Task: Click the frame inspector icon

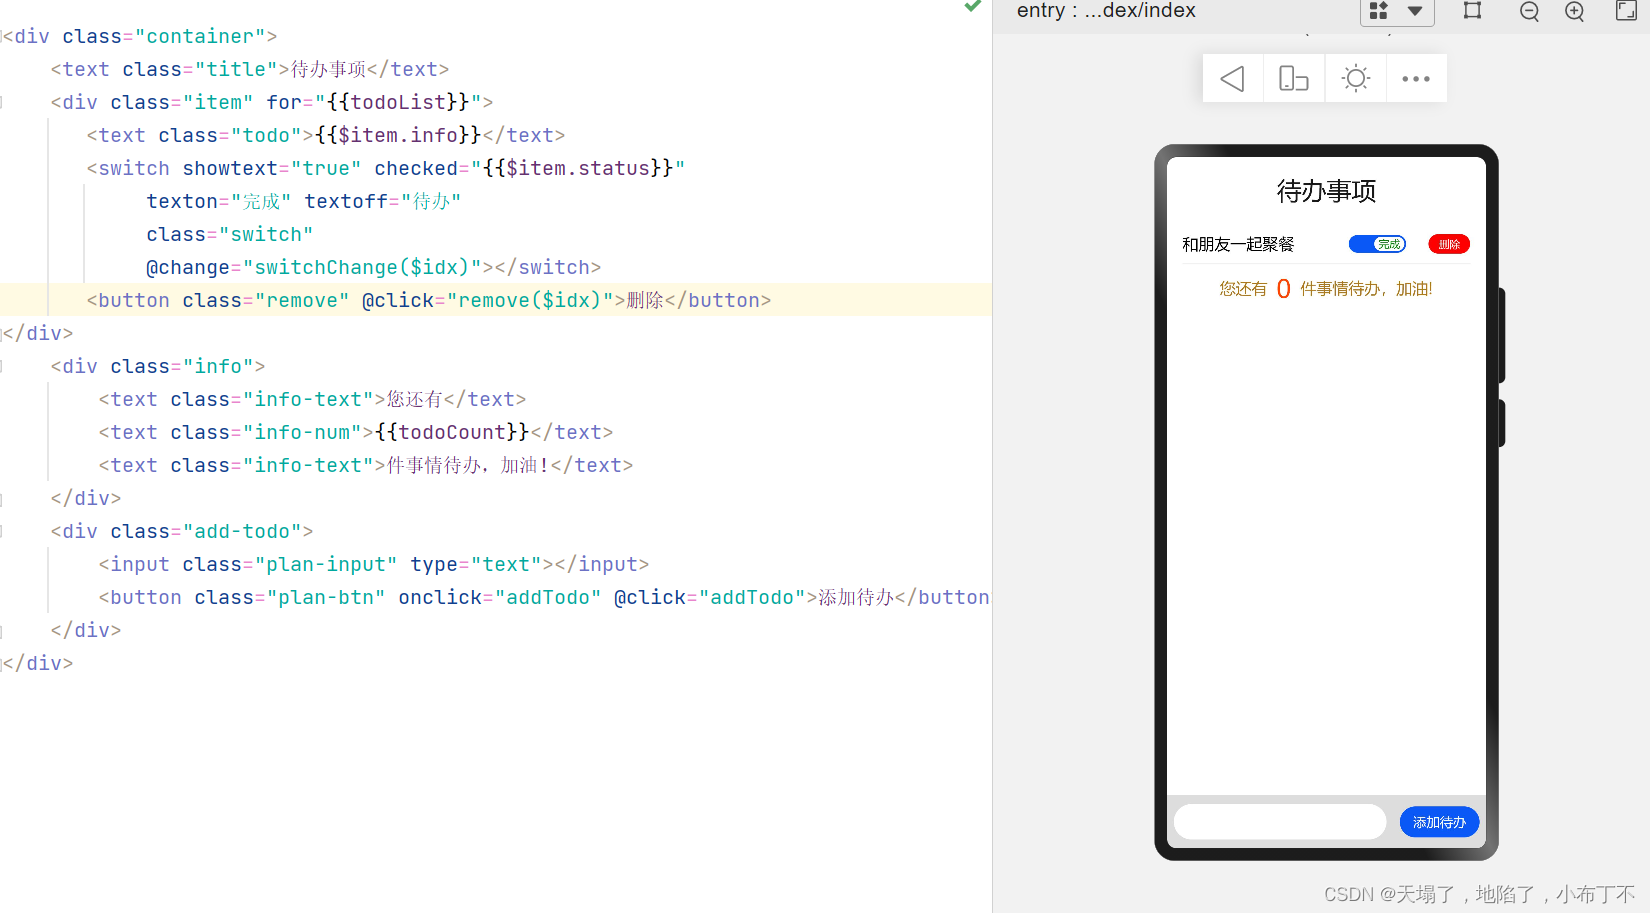Action: pyautogui.click(x=1473, y=11)
